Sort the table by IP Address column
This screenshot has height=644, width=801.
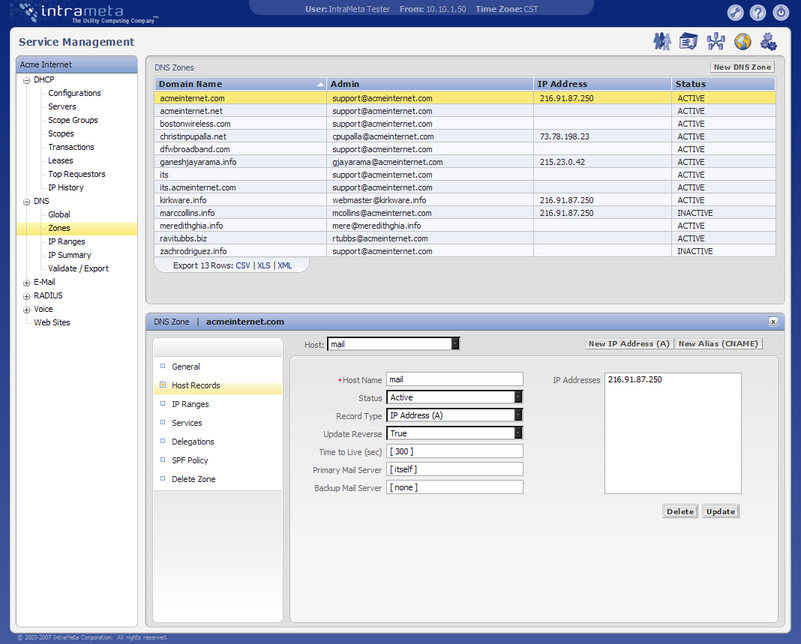(x=602, y=84)
